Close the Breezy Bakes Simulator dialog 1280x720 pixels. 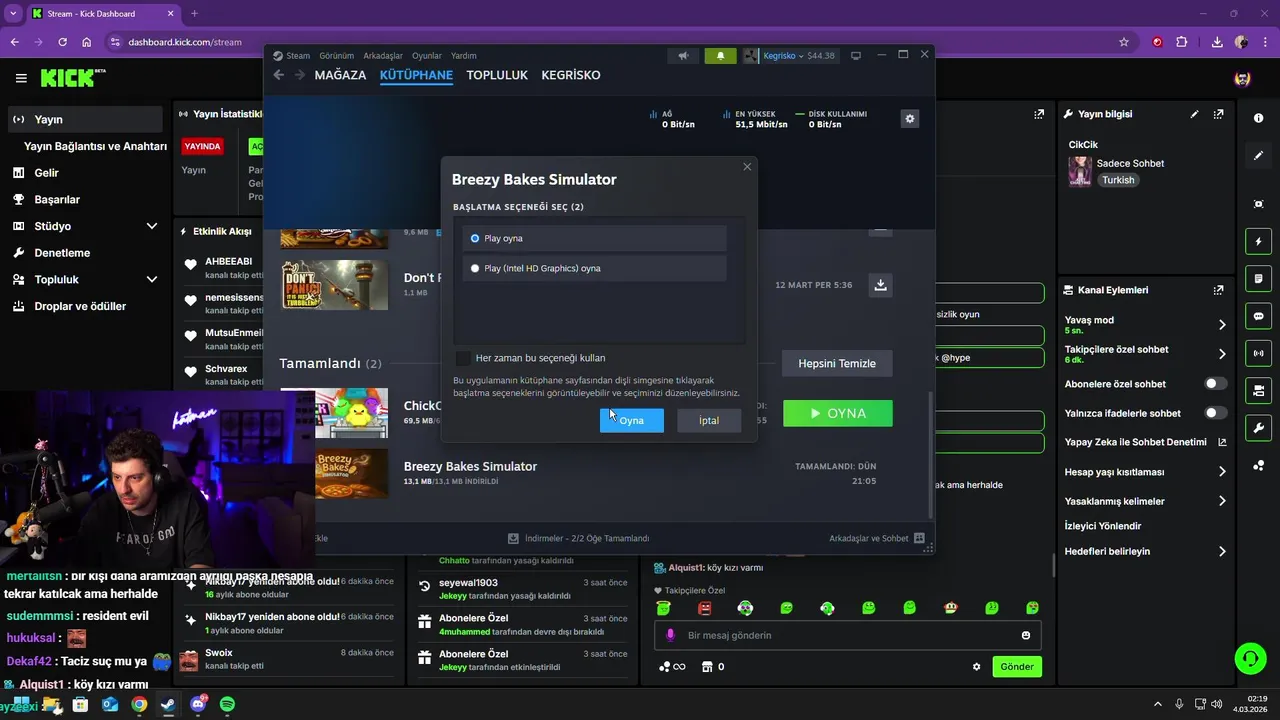747,167
